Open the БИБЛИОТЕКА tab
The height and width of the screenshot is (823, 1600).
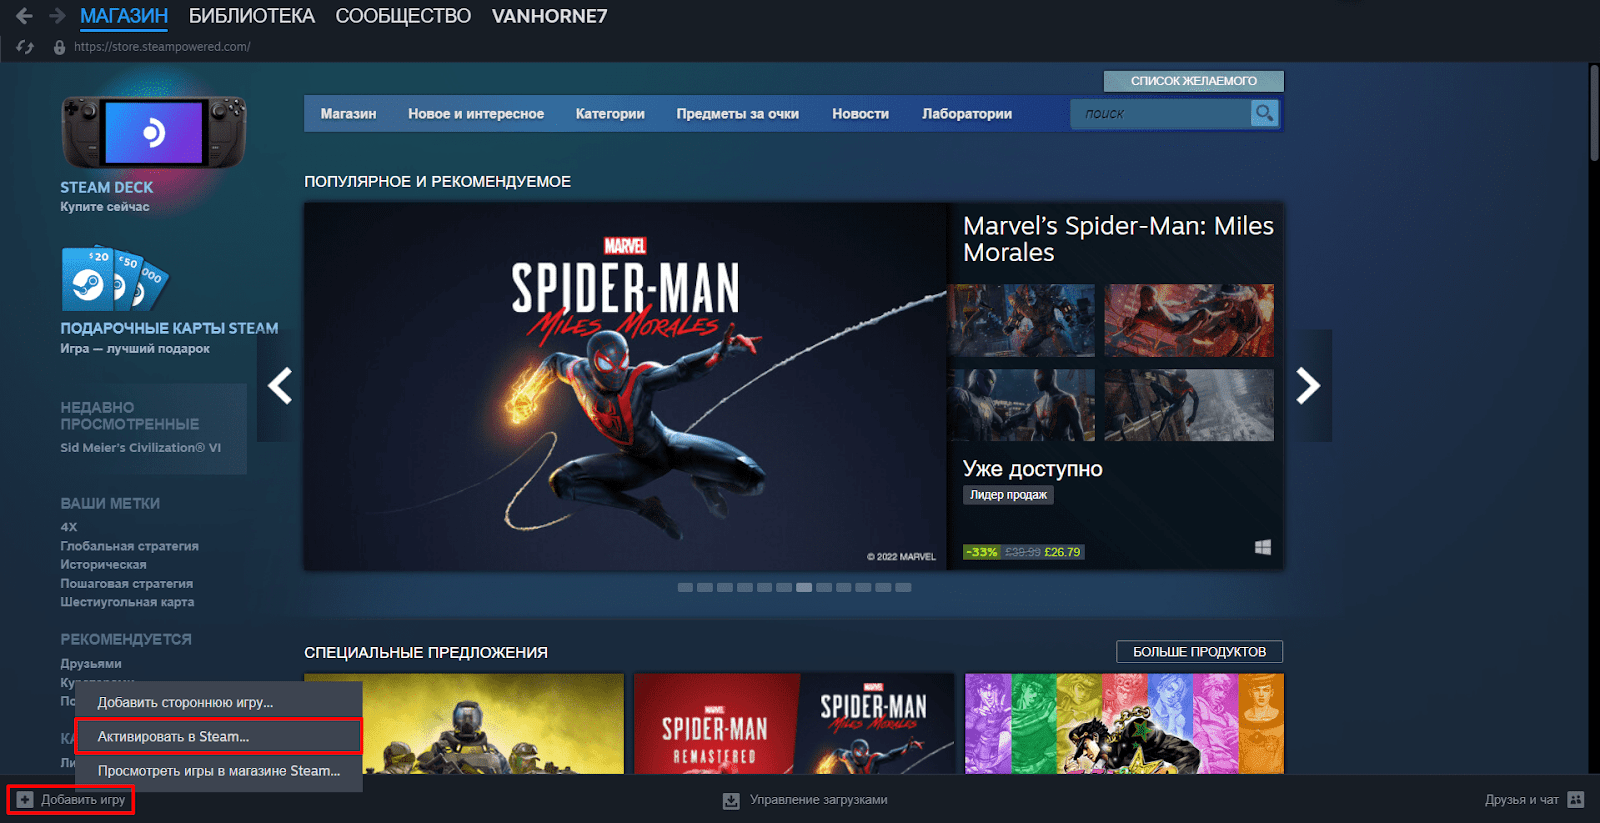[x=252, y=16]
